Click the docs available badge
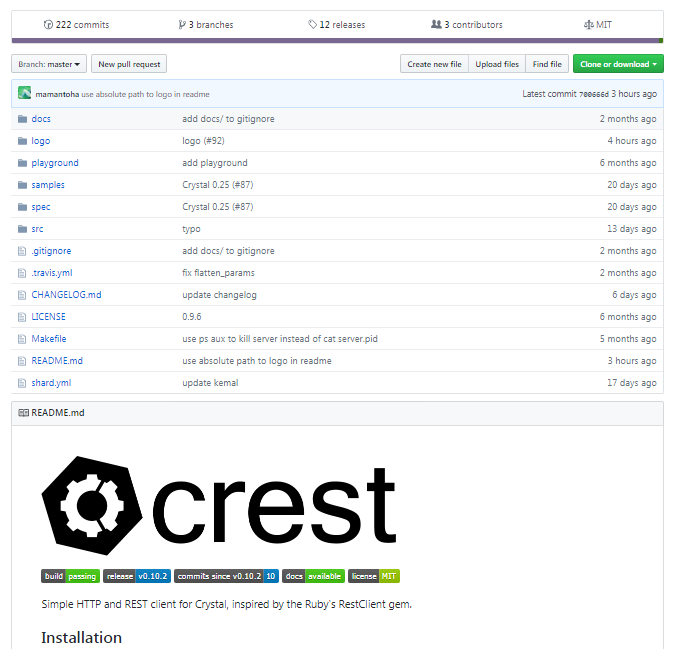This screenshot has width=673, height=649. click(313, 576)
